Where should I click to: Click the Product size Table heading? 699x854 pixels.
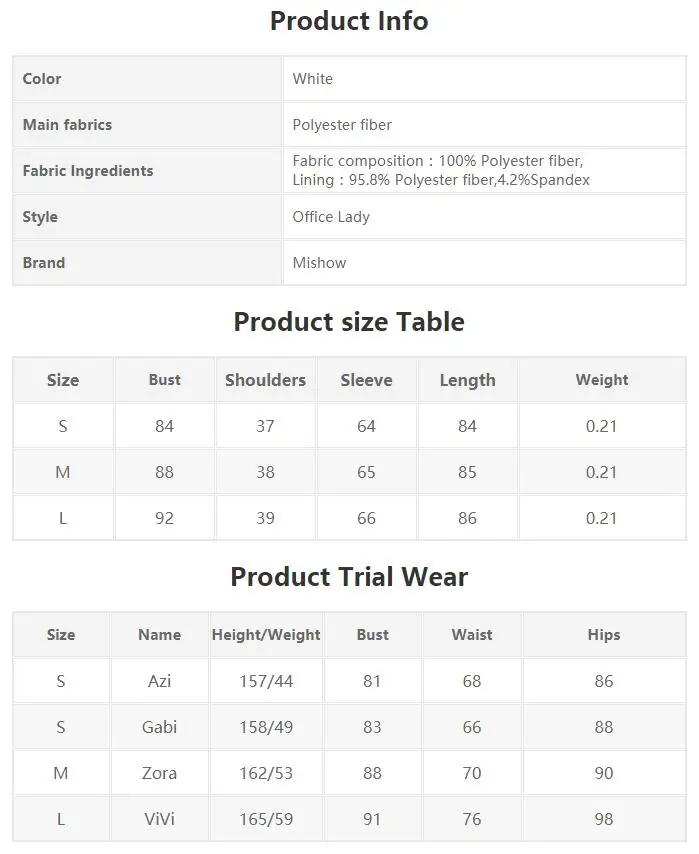click(x=349, y=322)
